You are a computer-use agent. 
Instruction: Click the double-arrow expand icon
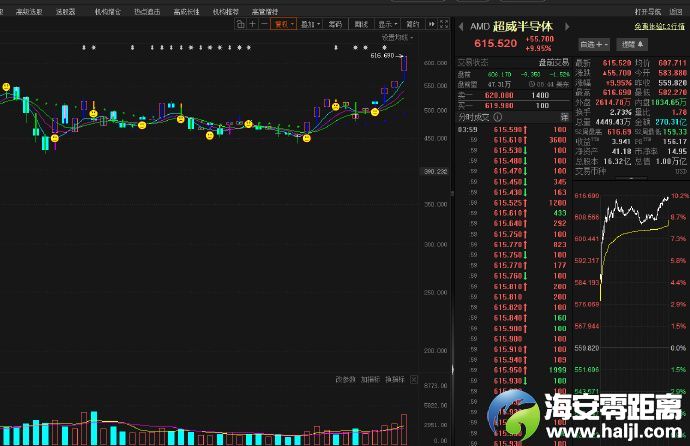pos(432,24)
